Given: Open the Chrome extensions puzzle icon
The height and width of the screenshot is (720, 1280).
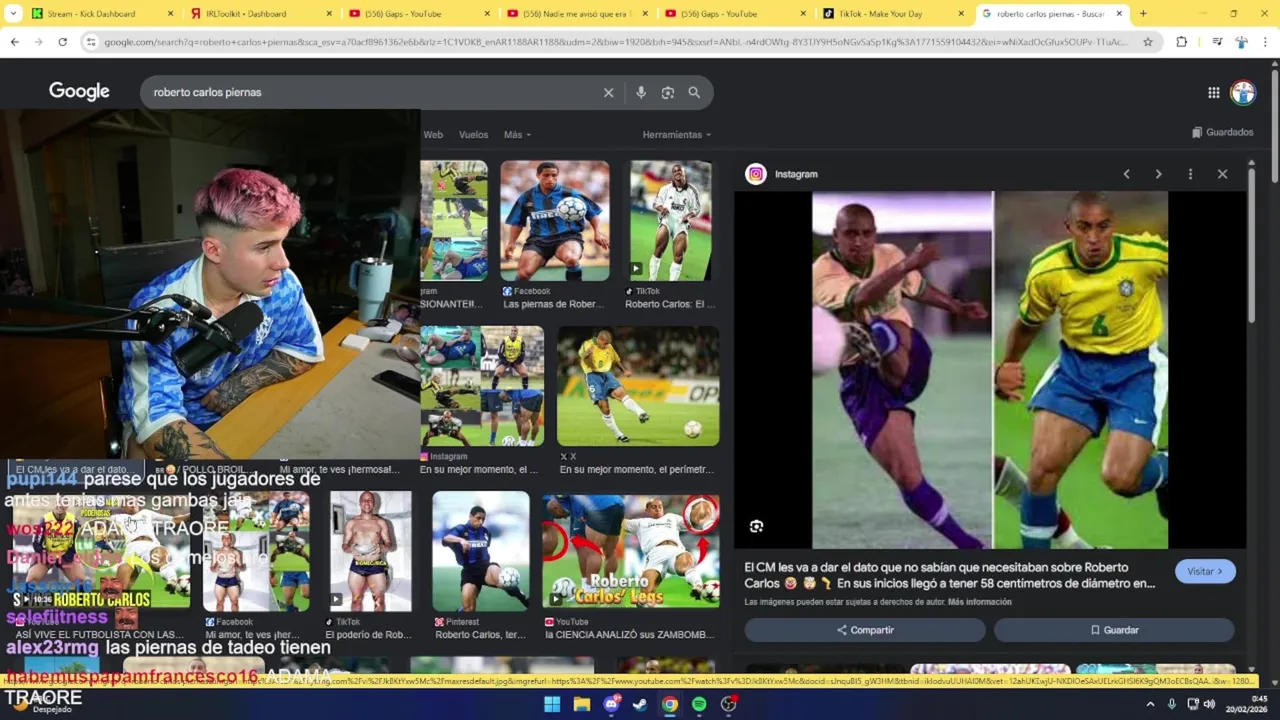Looking at the screenshot, I should pyautogui.click(x=1182, y=42).
